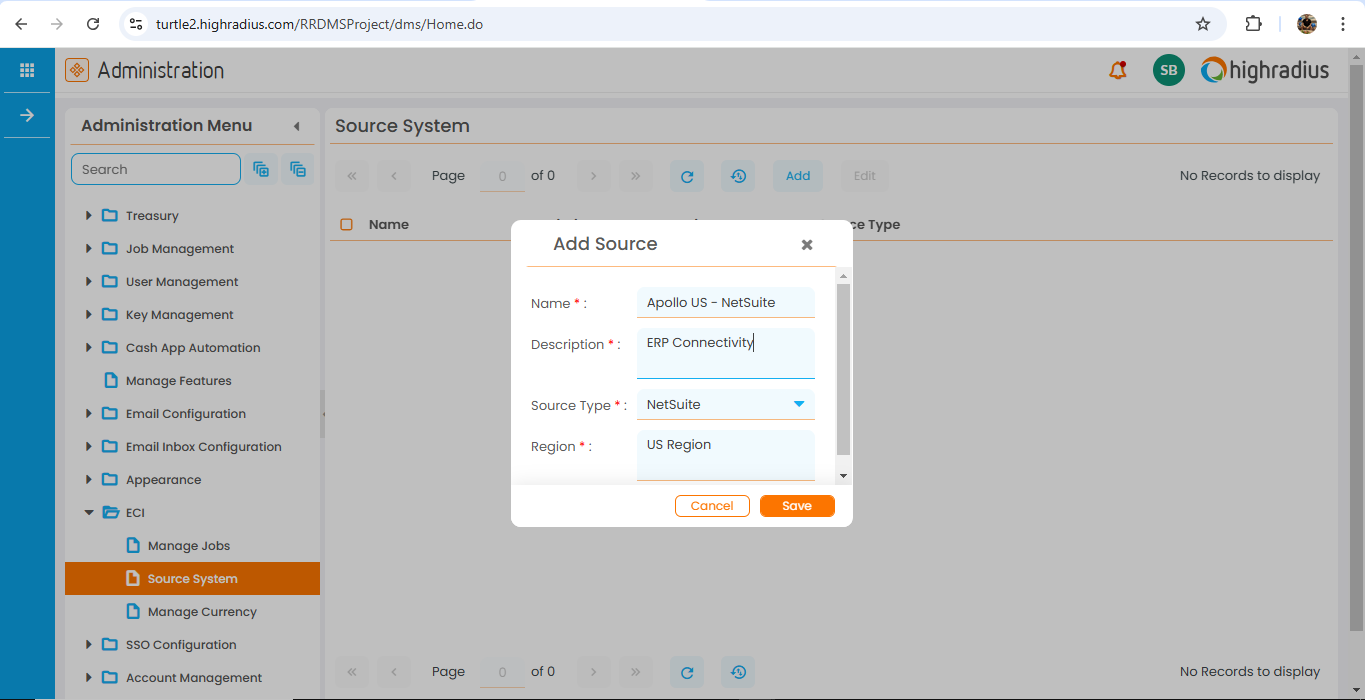The image size is (1365, 700).
Task: Open Manage Currency under ECI
Action: (x=202, y=612)
